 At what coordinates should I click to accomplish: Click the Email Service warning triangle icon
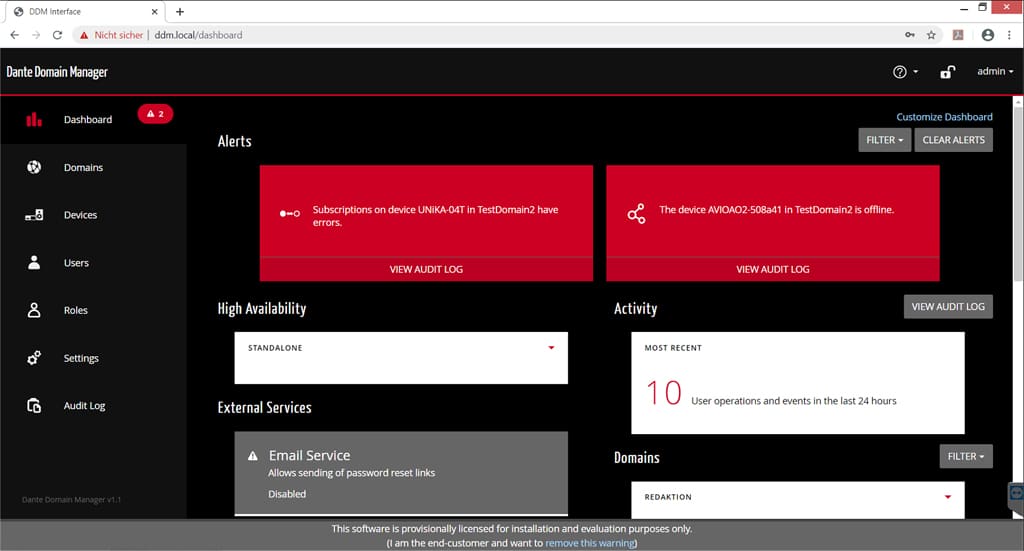tap(253, 456)
